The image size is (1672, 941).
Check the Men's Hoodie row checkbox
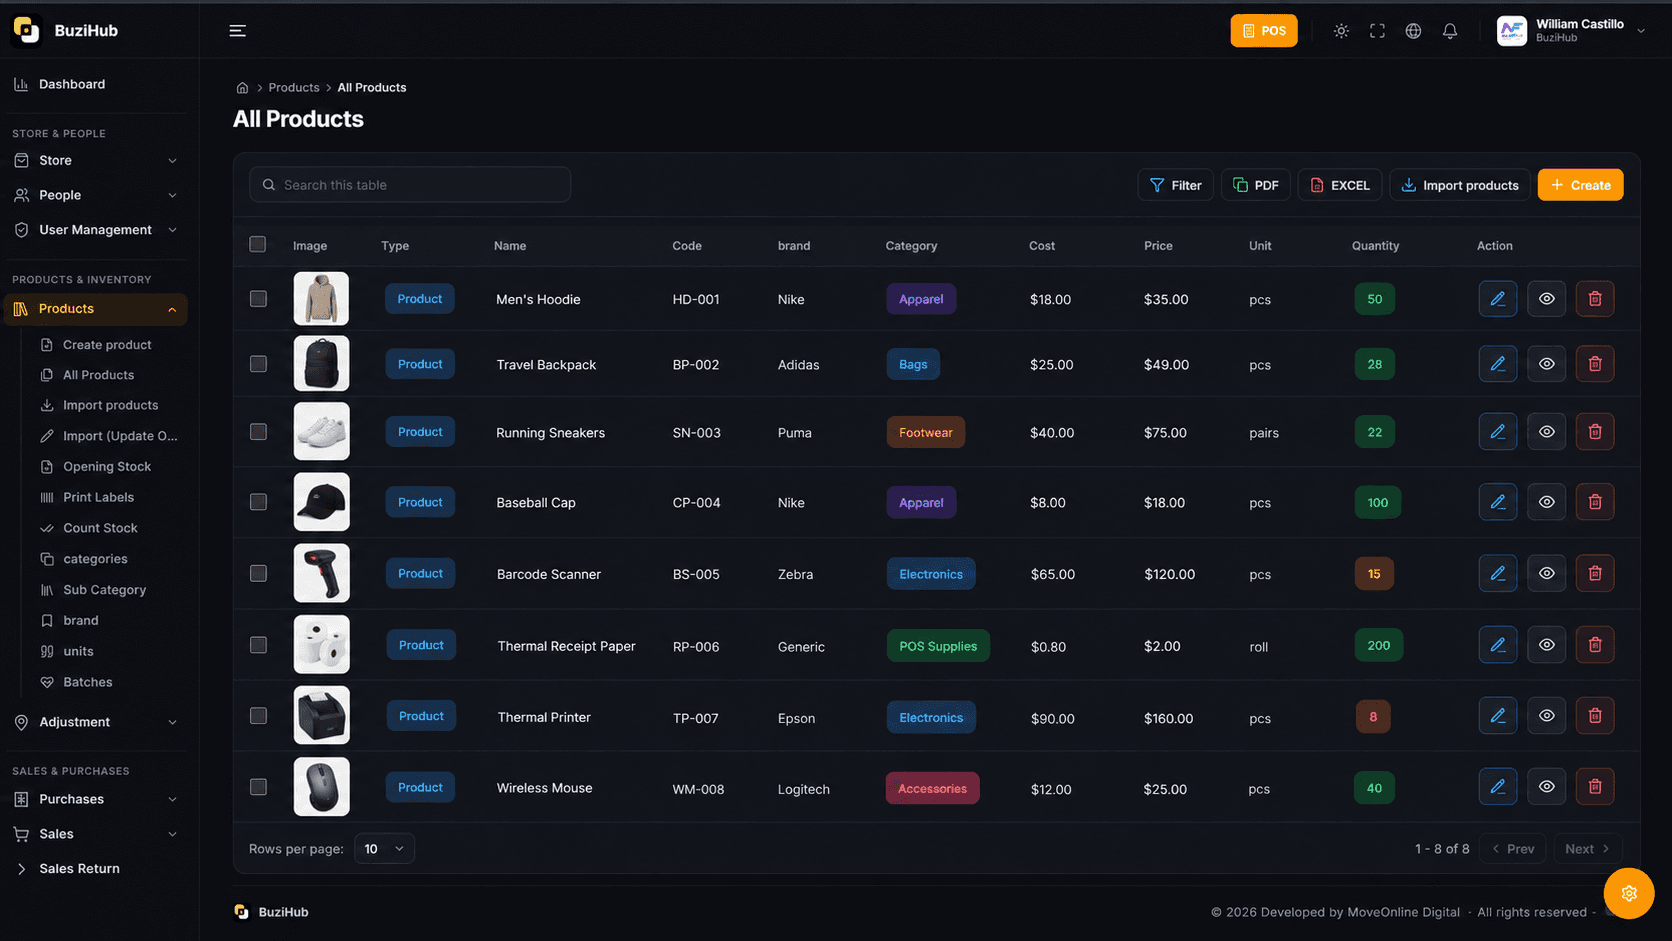[258, 299]
